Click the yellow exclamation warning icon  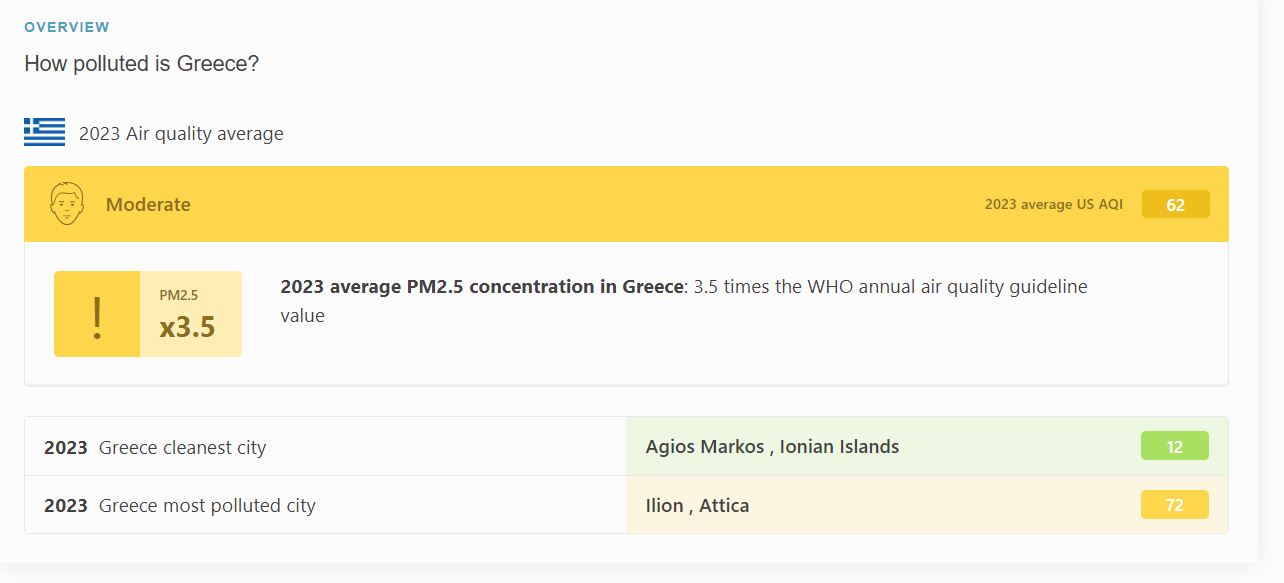97,314
